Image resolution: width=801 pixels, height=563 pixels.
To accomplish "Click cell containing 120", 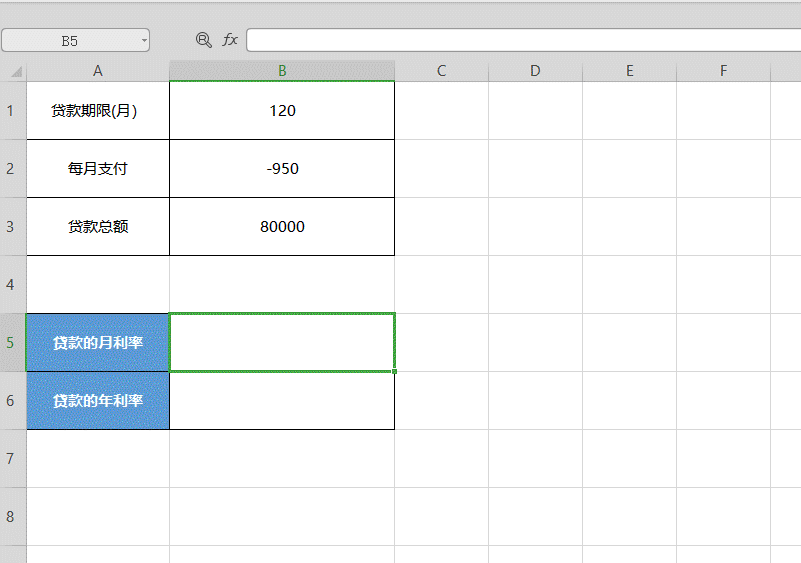I will click(x=282, y=110).
